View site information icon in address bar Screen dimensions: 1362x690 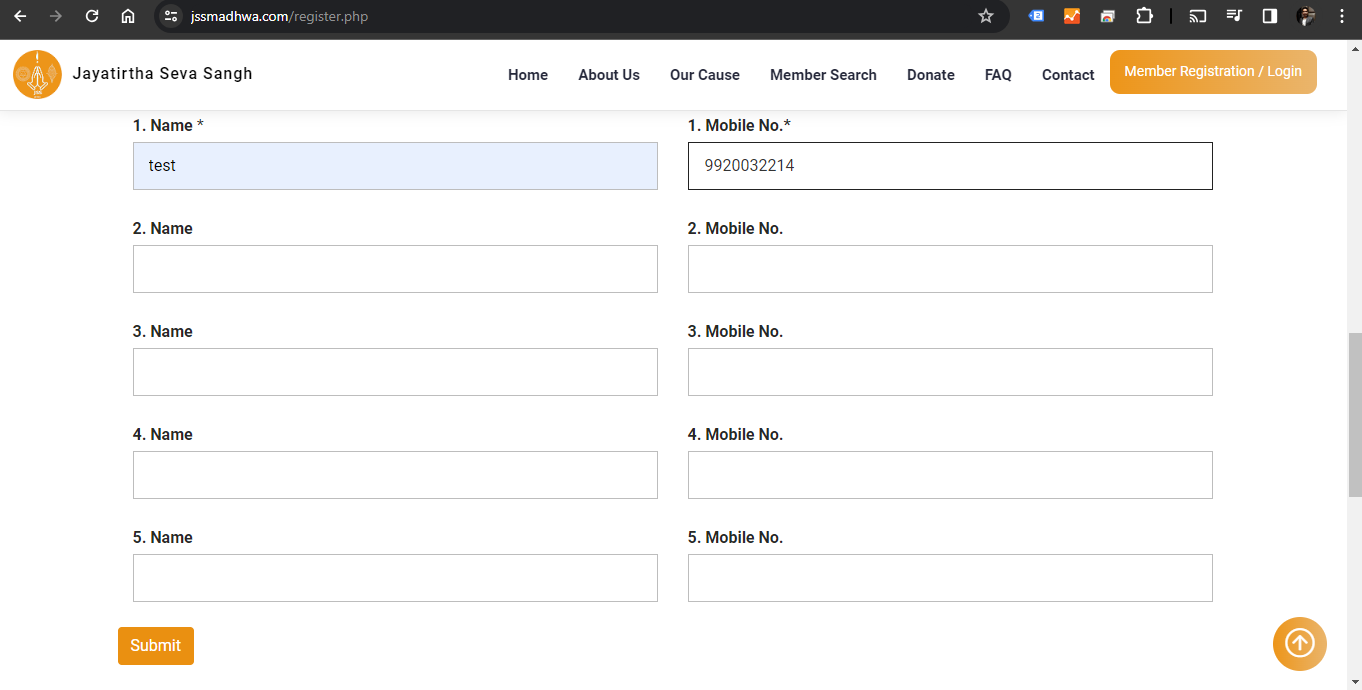pos(171,16)
